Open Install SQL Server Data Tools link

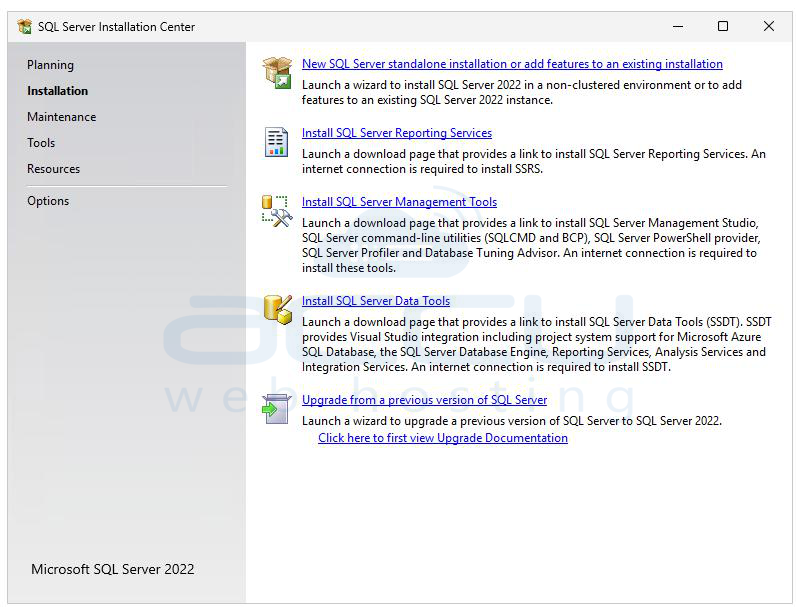pyautogui.click(x=376, y=301)
